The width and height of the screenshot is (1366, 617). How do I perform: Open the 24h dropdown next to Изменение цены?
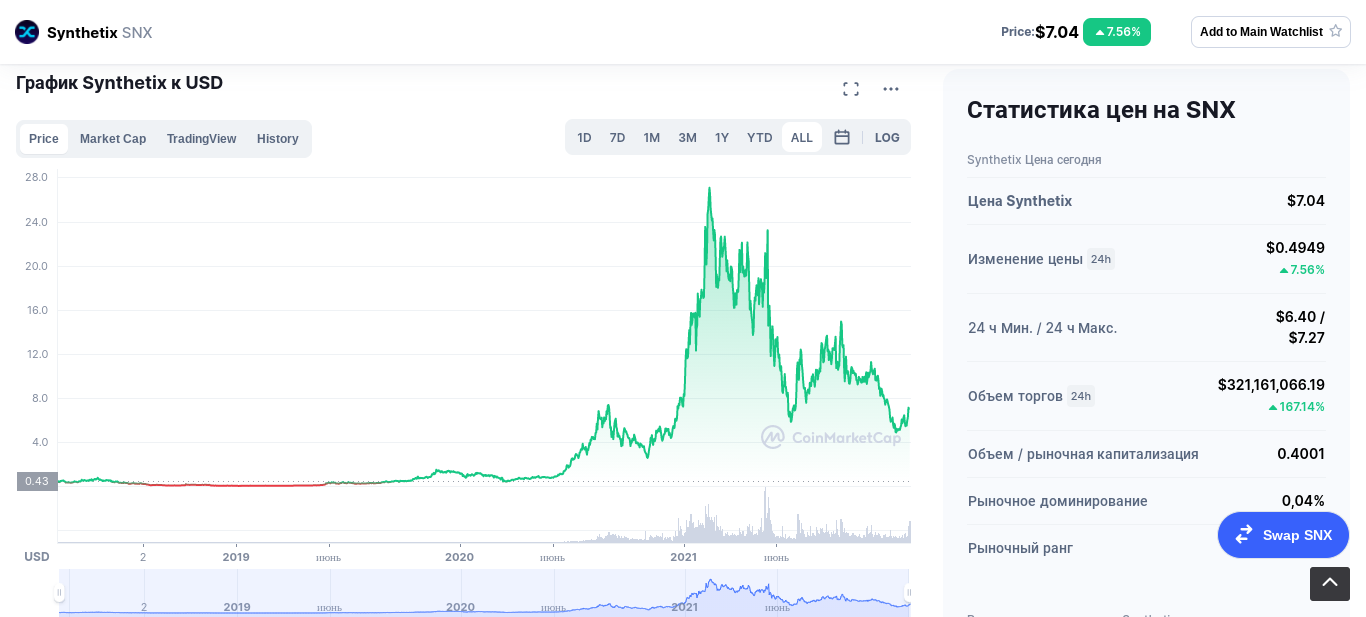click(x=1101, y=259)
